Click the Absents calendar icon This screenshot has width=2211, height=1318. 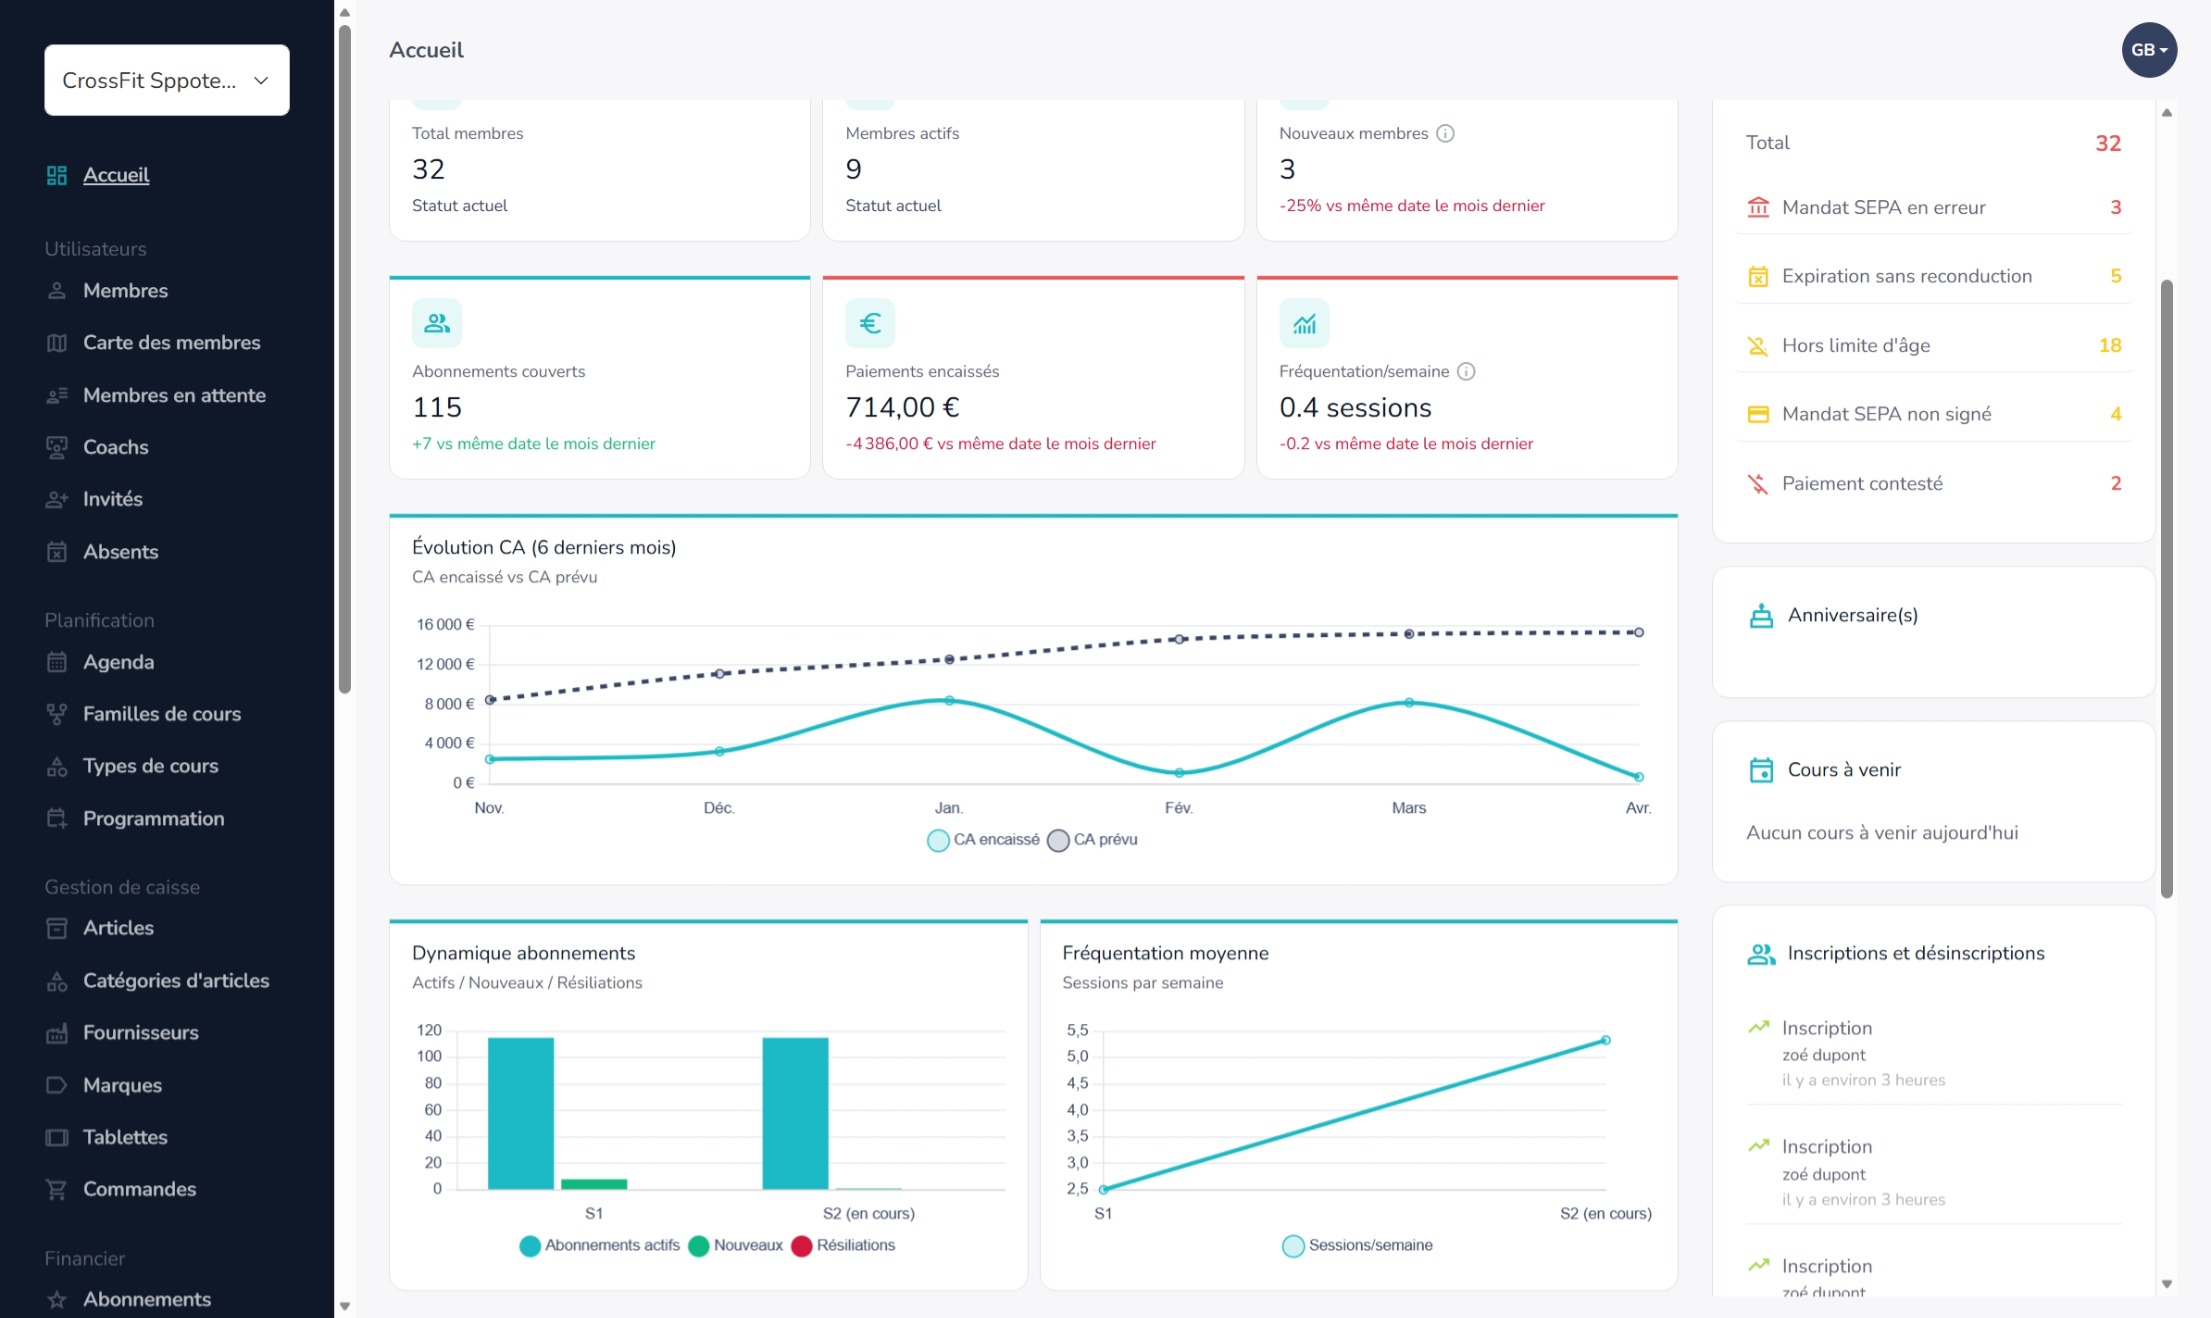pos(57,552)
